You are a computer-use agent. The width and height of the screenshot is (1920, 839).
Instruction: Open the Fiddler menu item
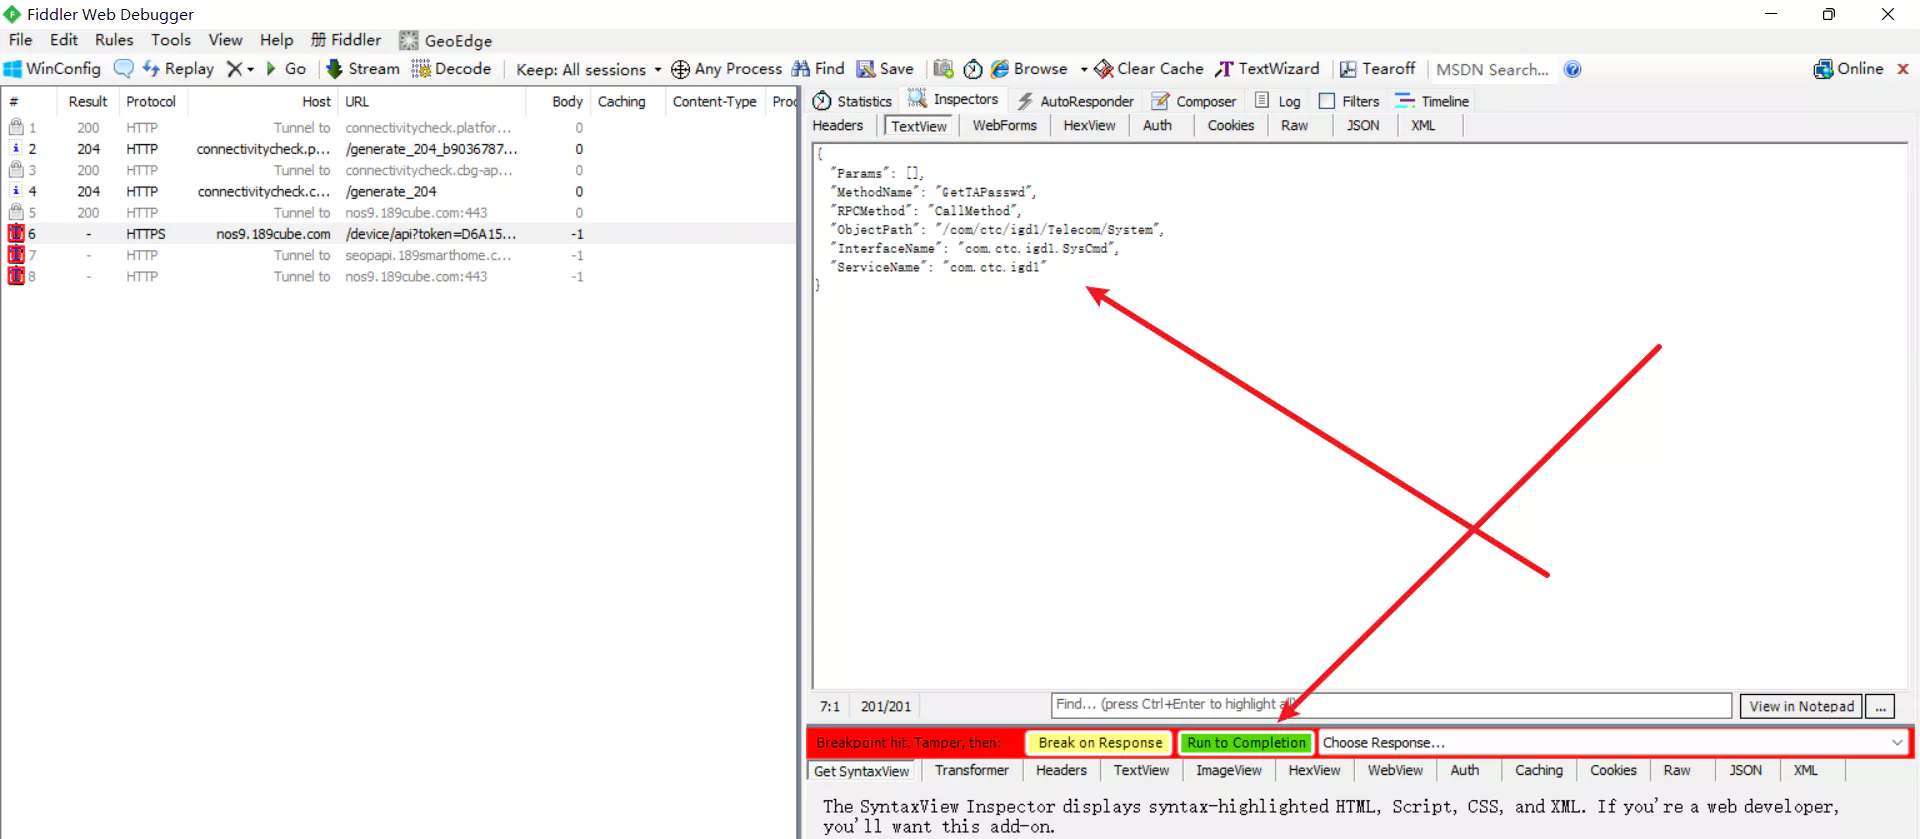click(346, 40)
